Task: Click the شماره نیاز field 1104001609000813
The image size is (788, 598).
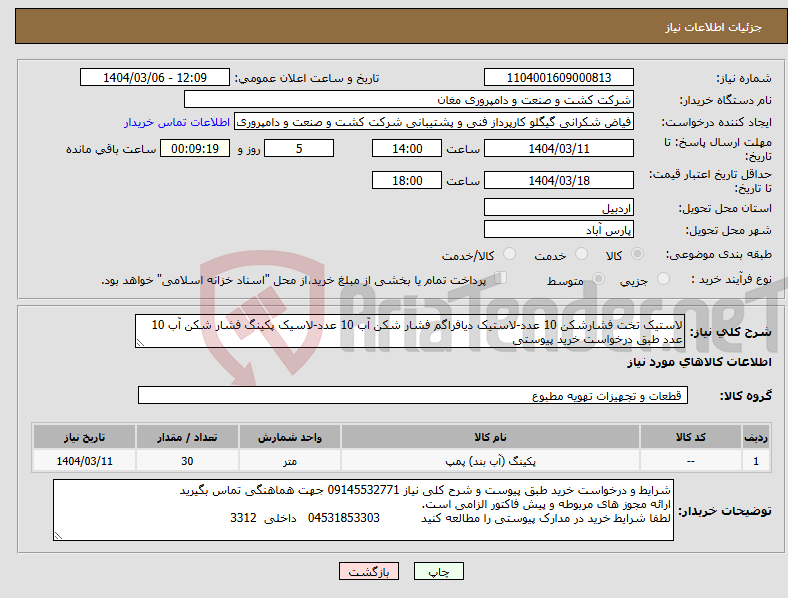Action: coord(558,77)
